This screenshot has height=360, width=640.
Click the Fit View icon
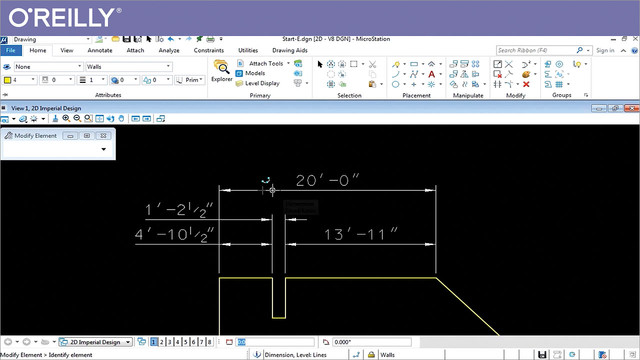tap(99, 119)
